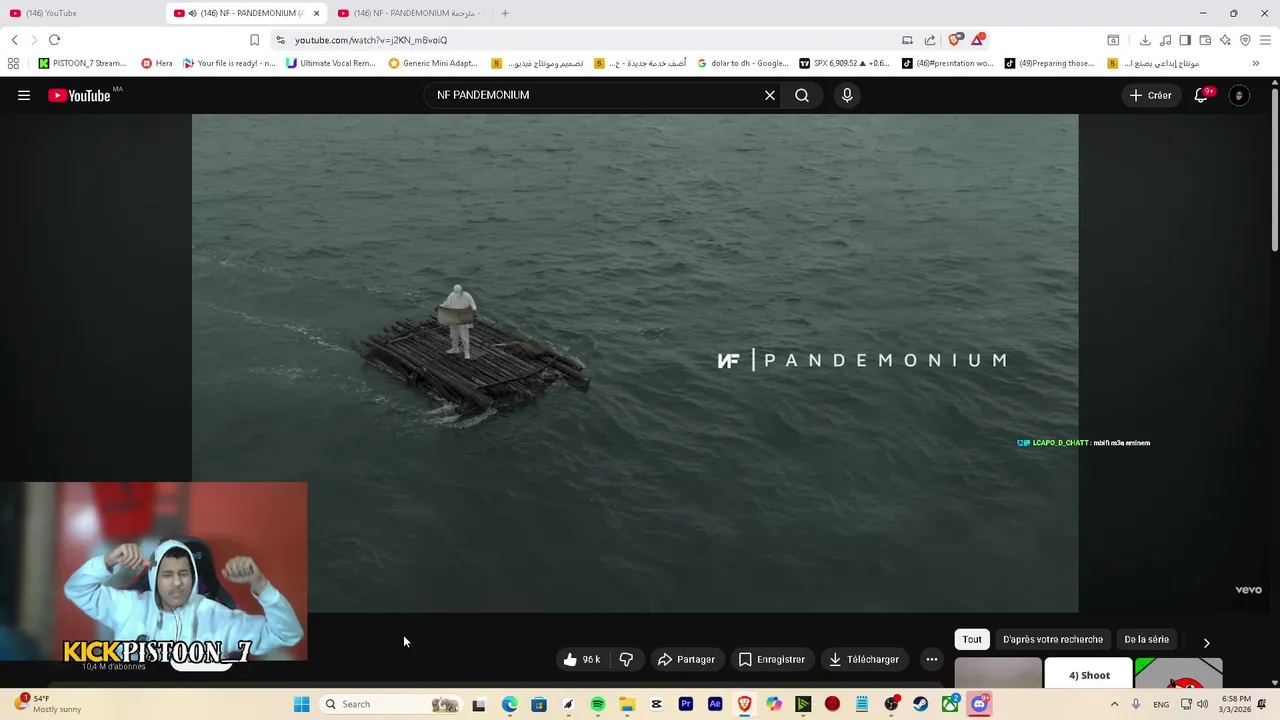Open a new browser tab

[x=505, y=13]
